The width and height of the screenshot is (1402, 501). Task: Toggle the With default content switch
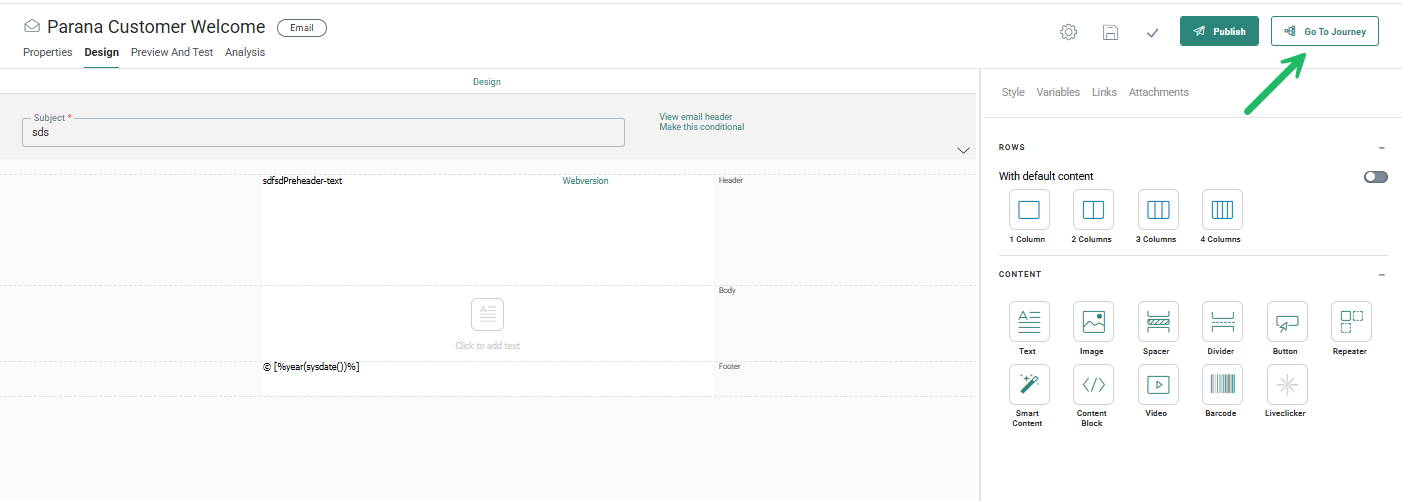click(x=1375, y=176)
